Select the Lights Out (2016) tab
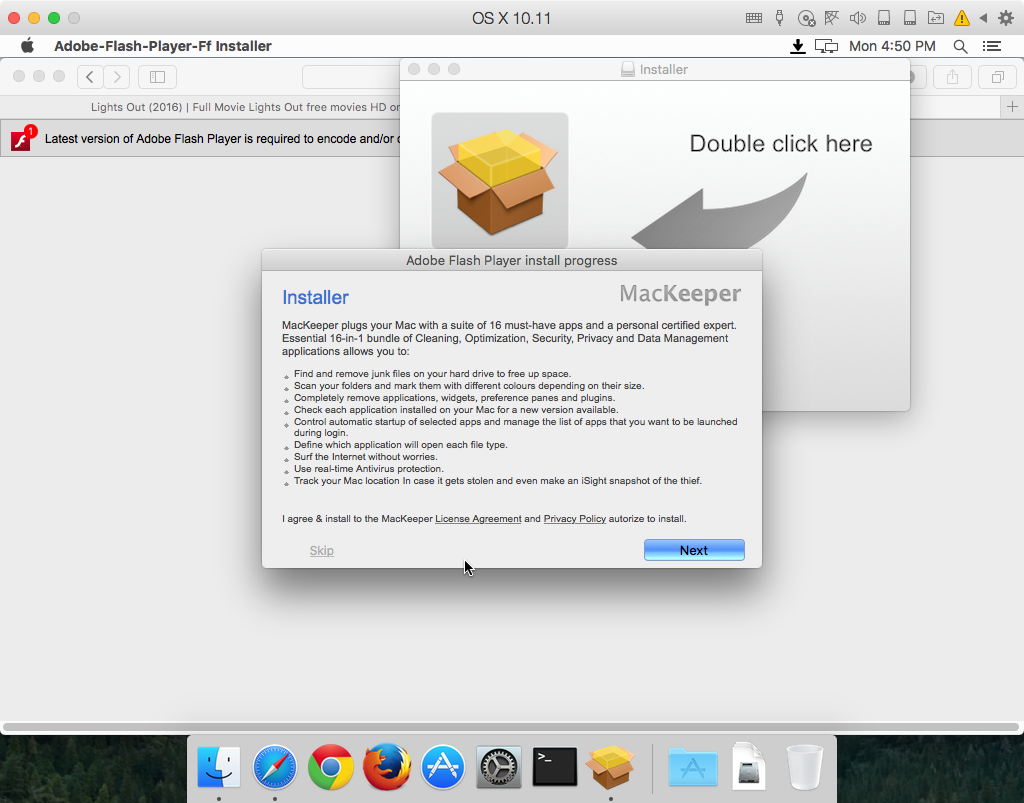Screen dimensions: 1024x803 (x=245, y=106)
